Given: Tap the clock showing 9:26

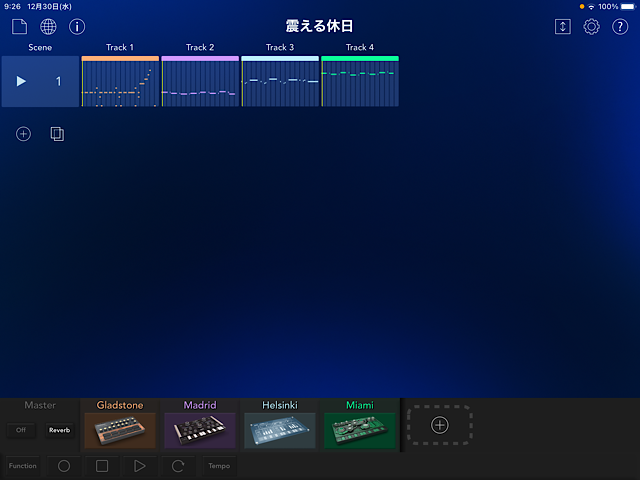Looking at the screenshot, I should [12, 7].
